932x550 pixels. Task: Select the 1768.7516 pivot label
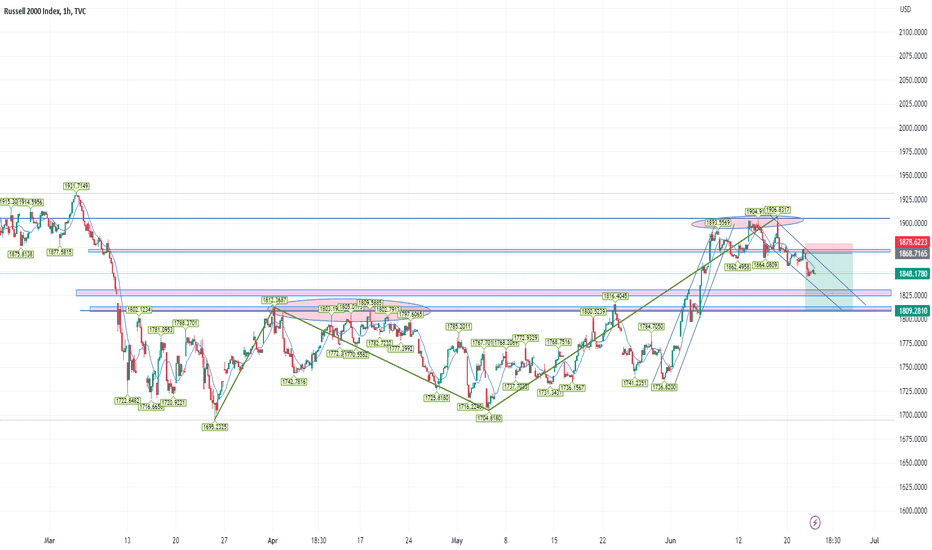[x=559, y=342]
